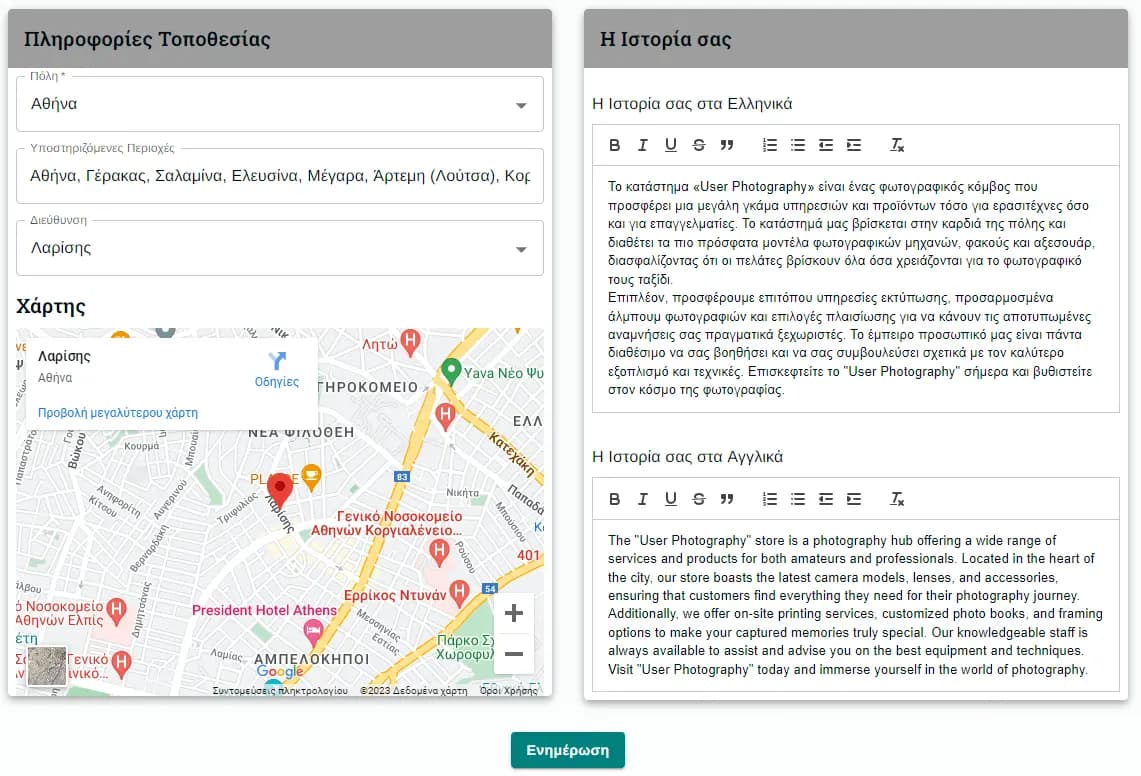Click the route 54 road shield
The image size is (1141, 776).
point(490,588)
